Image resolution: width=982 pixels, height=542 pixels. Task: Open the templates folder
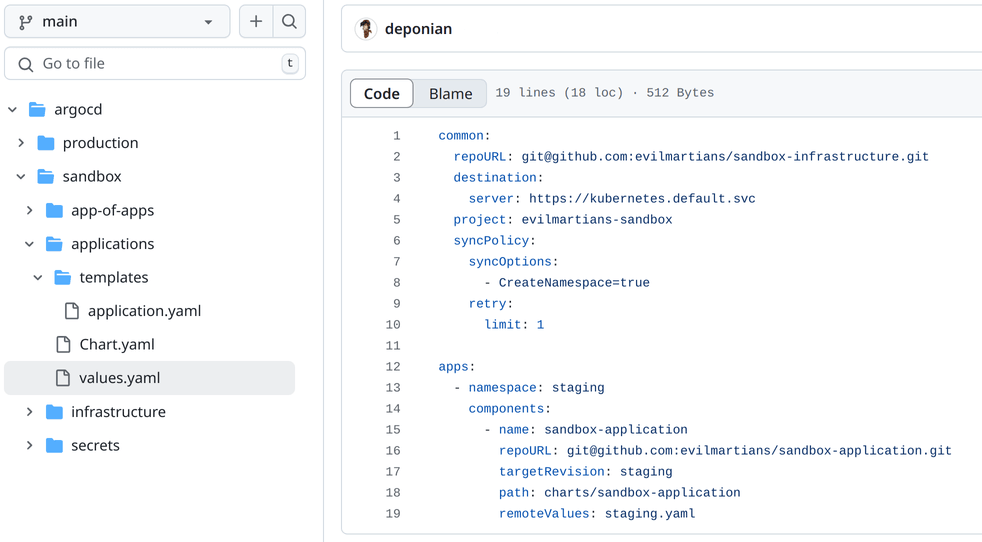(114, 278)
